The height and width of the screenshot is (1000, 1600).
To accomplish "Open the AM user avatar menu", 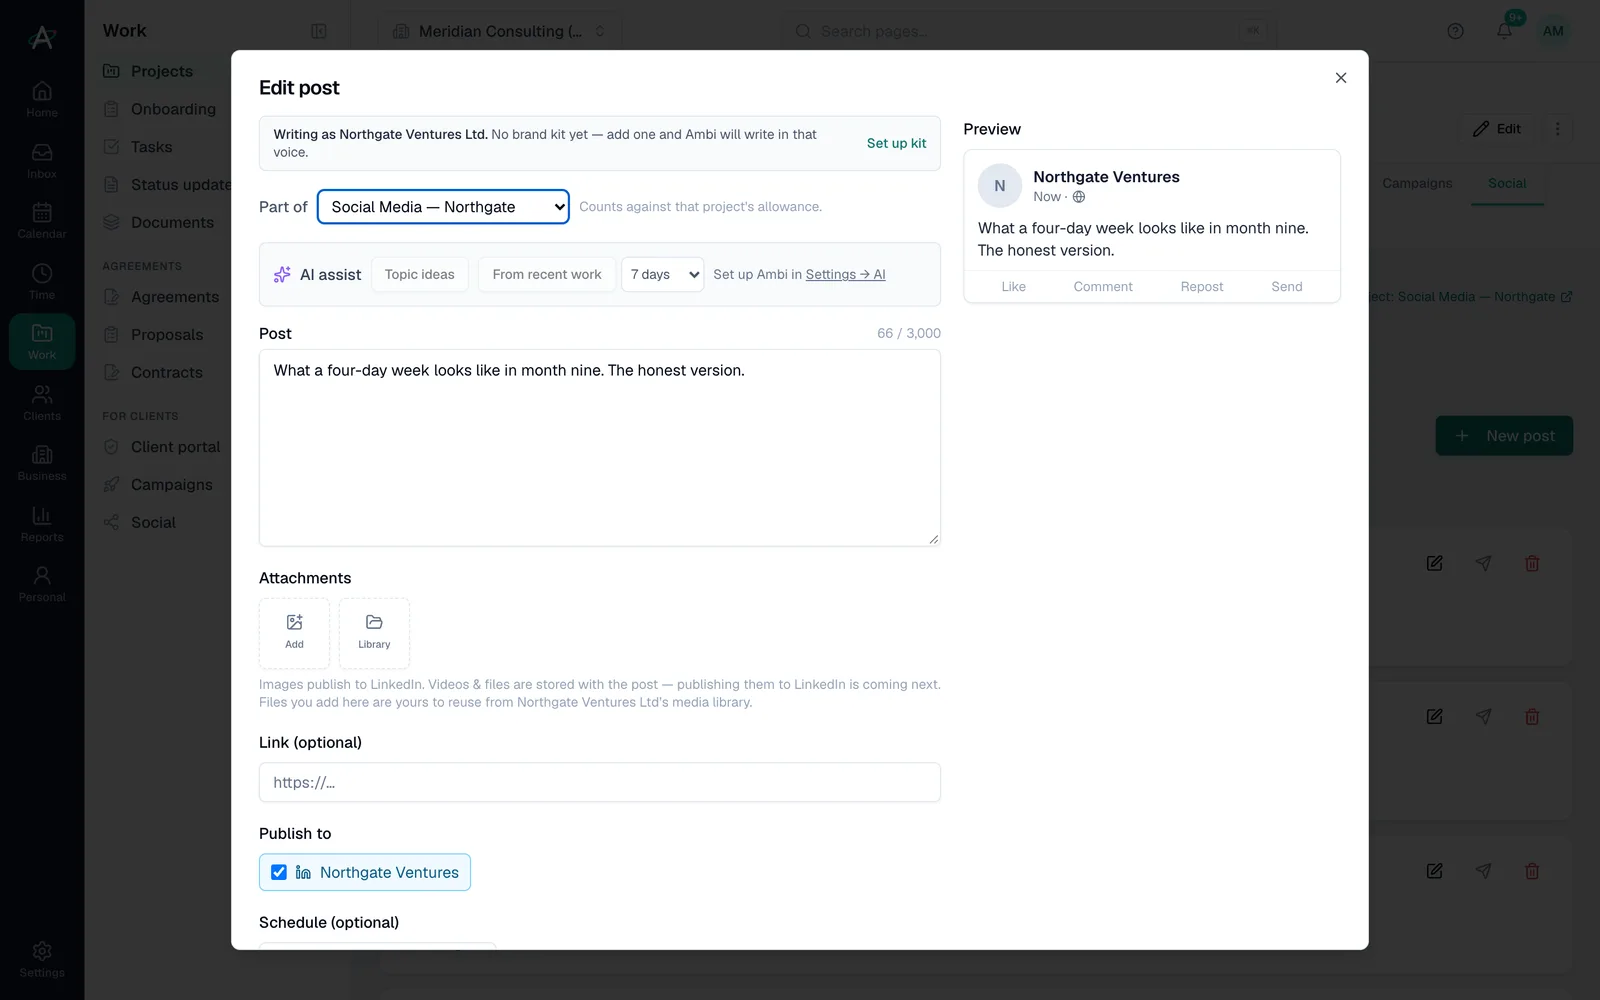I will click(1553, 31).
